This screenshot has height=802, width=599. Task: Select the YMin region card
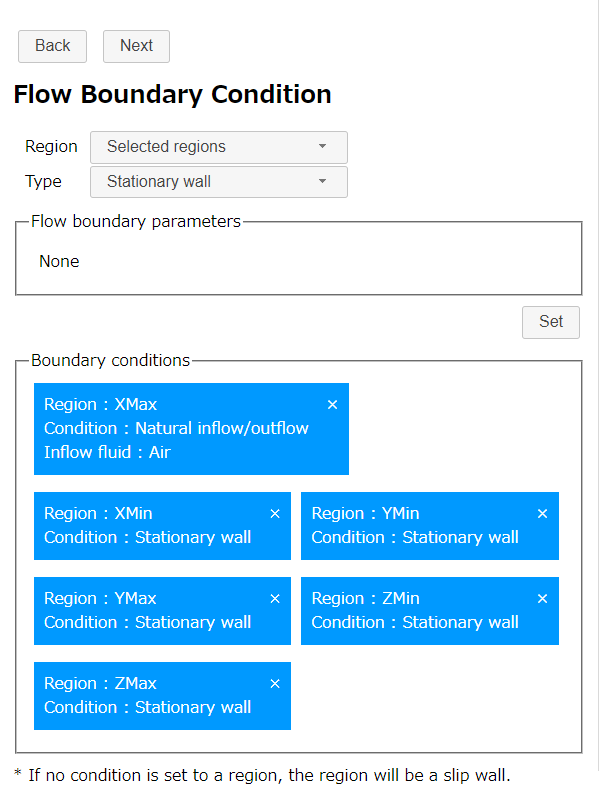(x=430, y=526)
